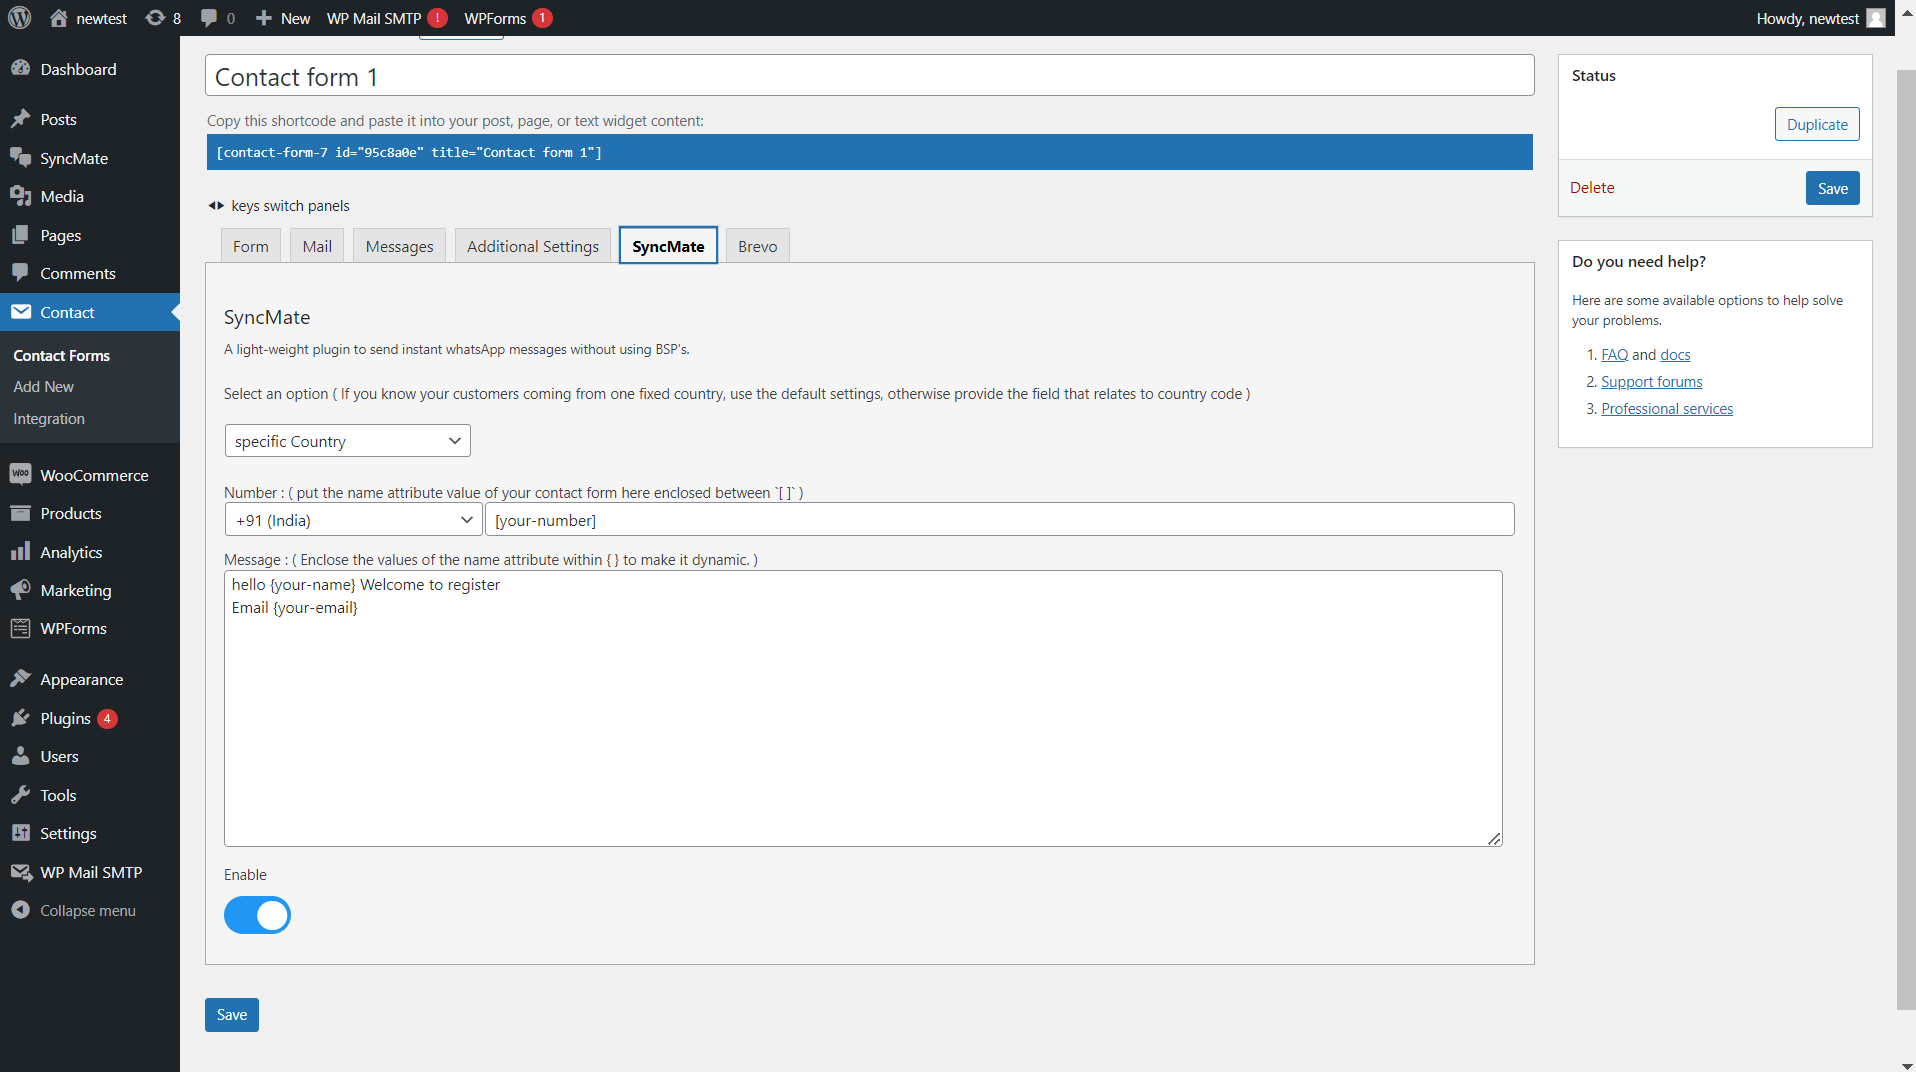Click inside the Message textarea
Screen dimensions: 1916x1072
tap(863, 708)
